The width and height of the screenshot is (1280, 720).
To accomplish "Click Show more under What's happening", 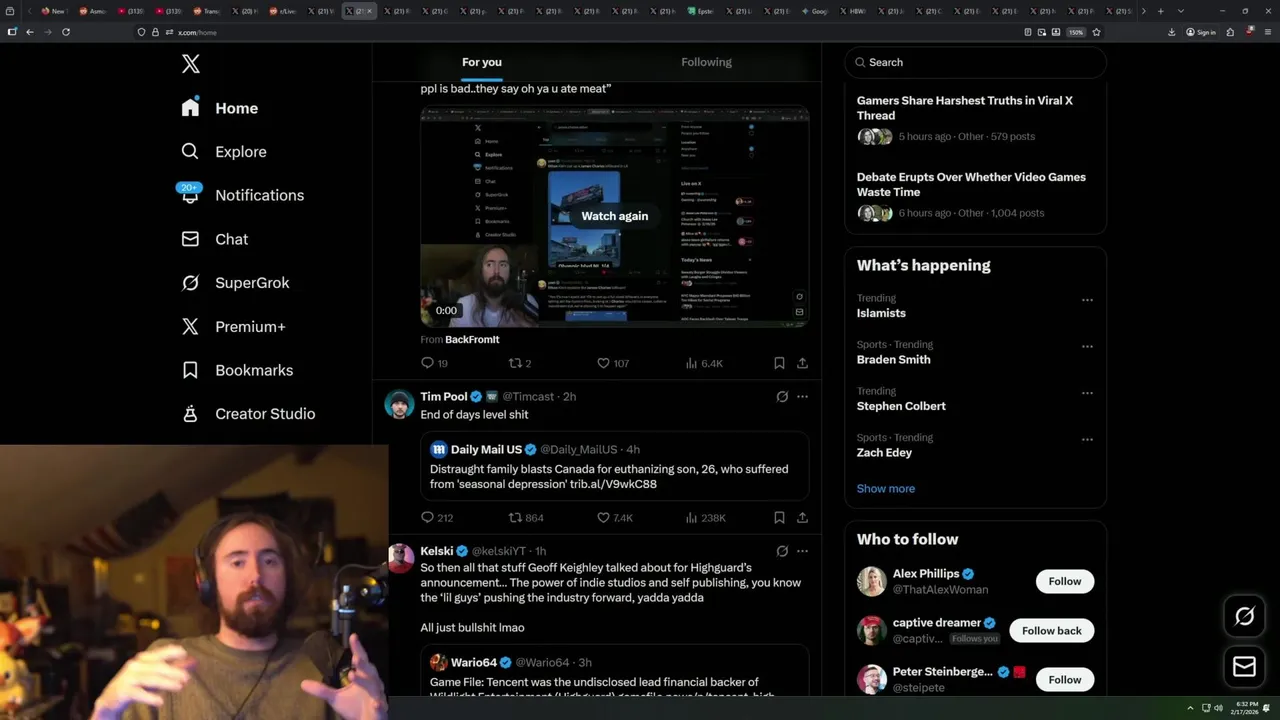I will click(885, 489).
